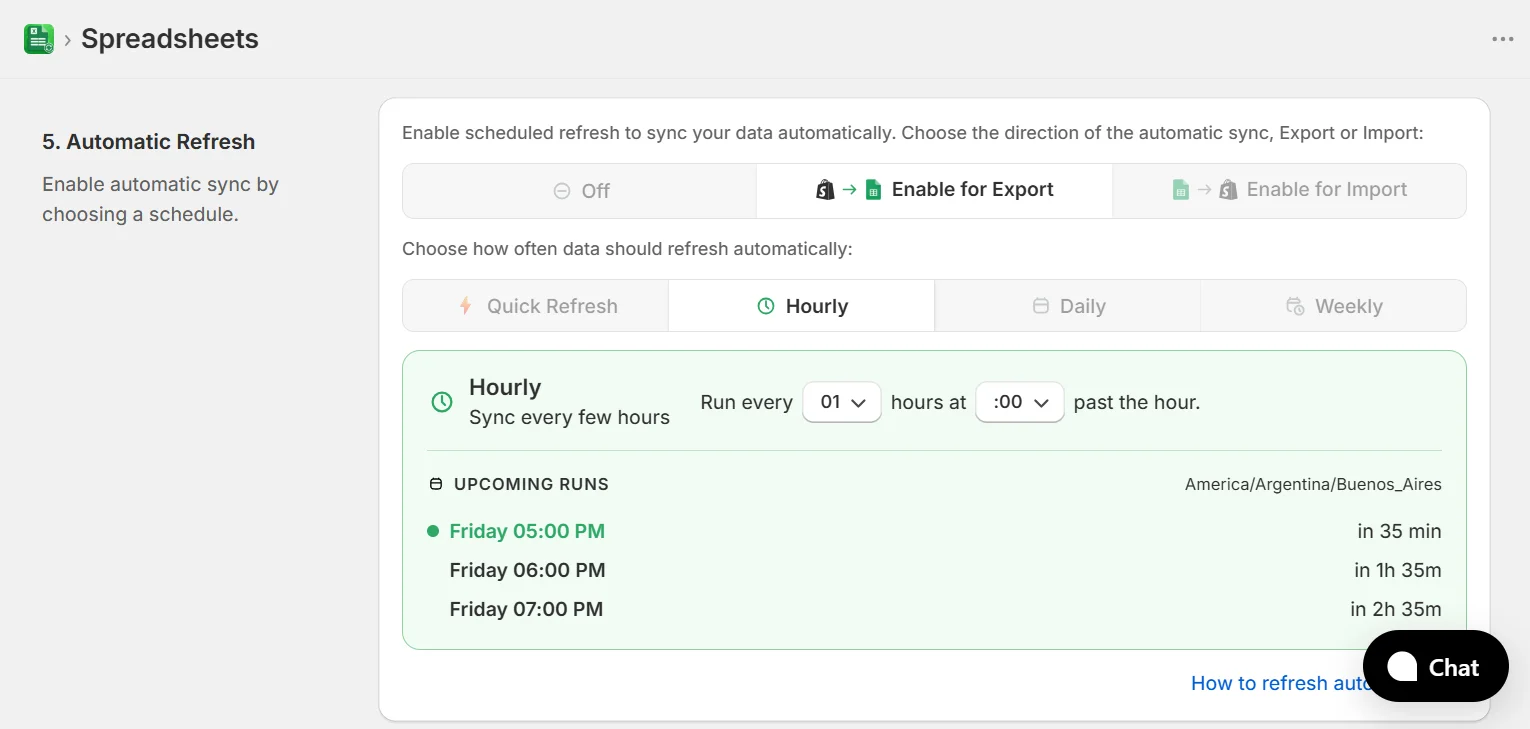Click the breadcrumb chevron beside Spreadsheets
The width and height of the screenshot is (1530, 729).
point(67,40)
